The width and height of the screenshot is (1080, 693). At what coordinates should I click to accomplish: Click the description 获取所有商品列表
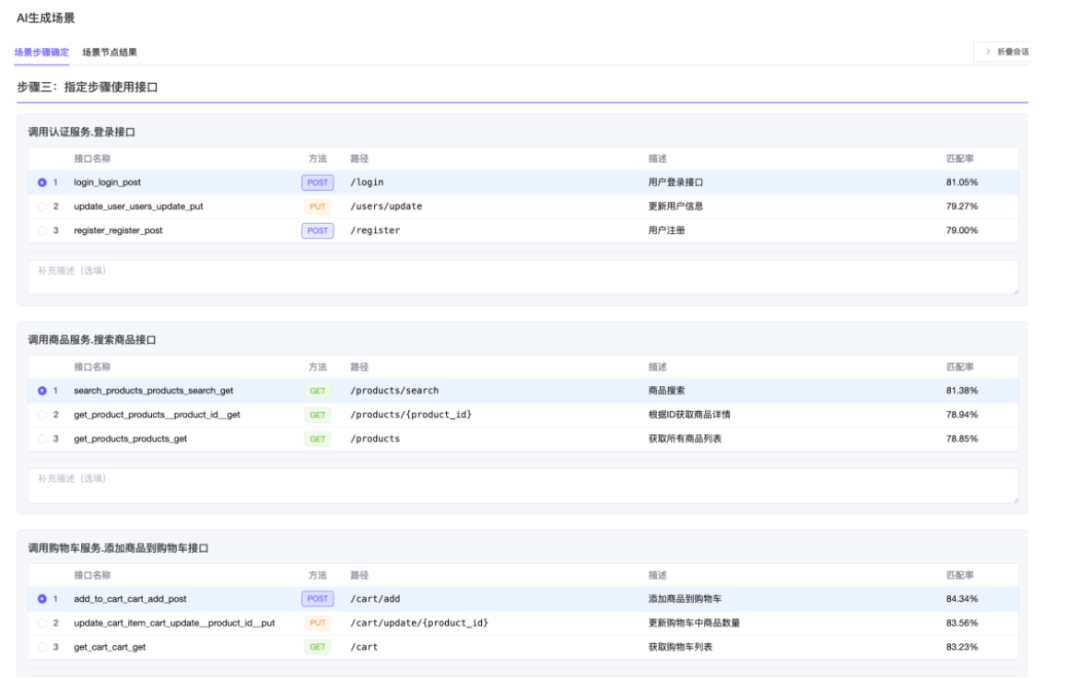[x=685, y=439]
